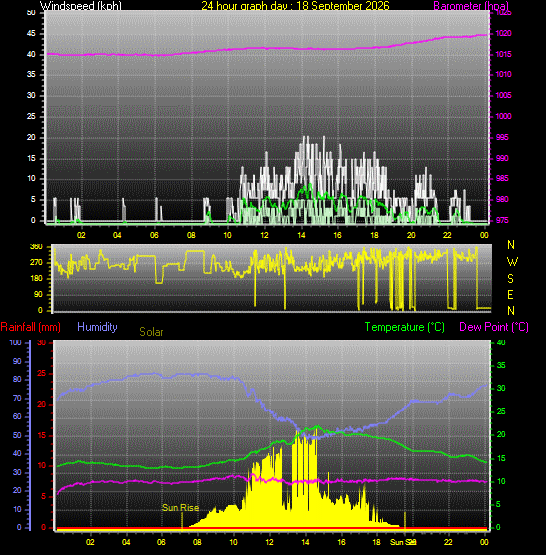Viewport: 546px width, 555px height.
Task: Click green 25 on the temperature axis
Action: click(501, 411)
